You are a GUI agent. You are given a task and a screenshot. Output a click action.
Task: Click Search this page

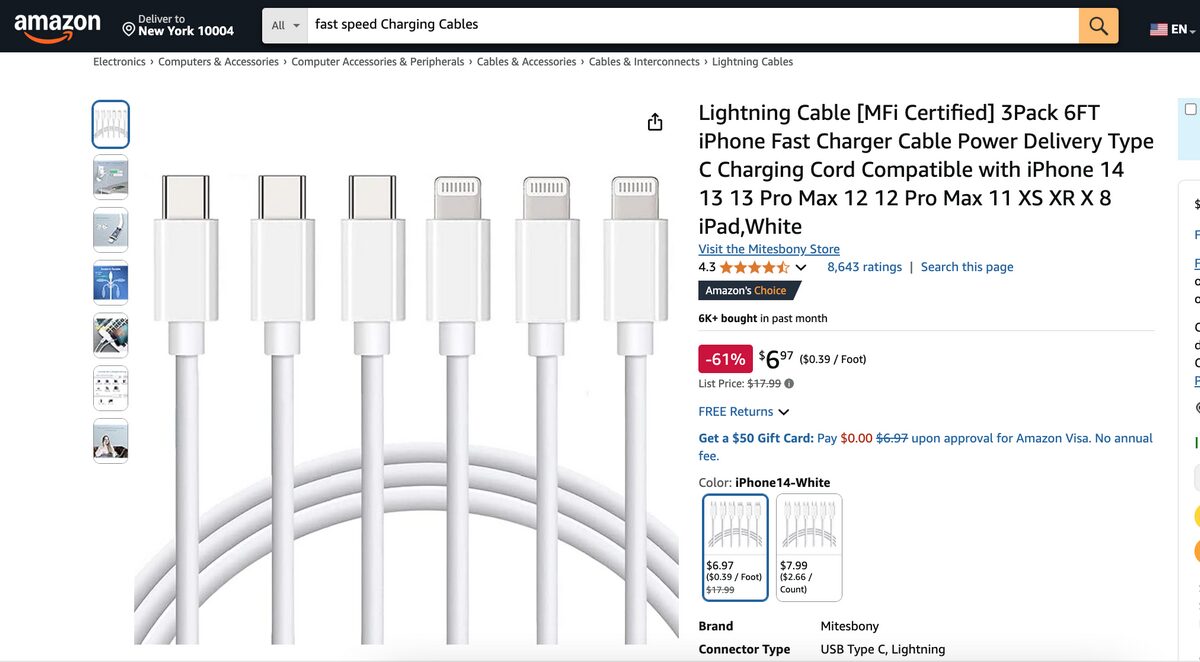[966, 266]
